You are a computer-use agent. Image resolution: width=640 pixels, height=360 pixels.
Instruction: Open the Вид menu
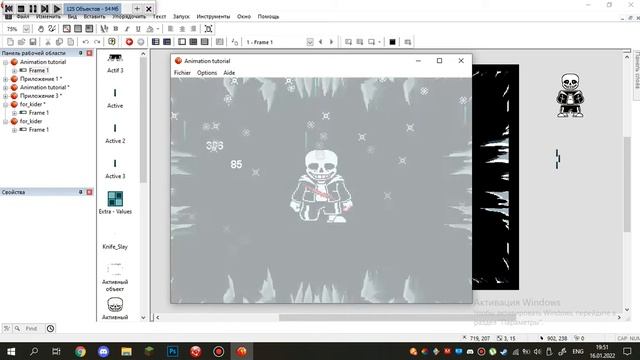coord(72,17)
